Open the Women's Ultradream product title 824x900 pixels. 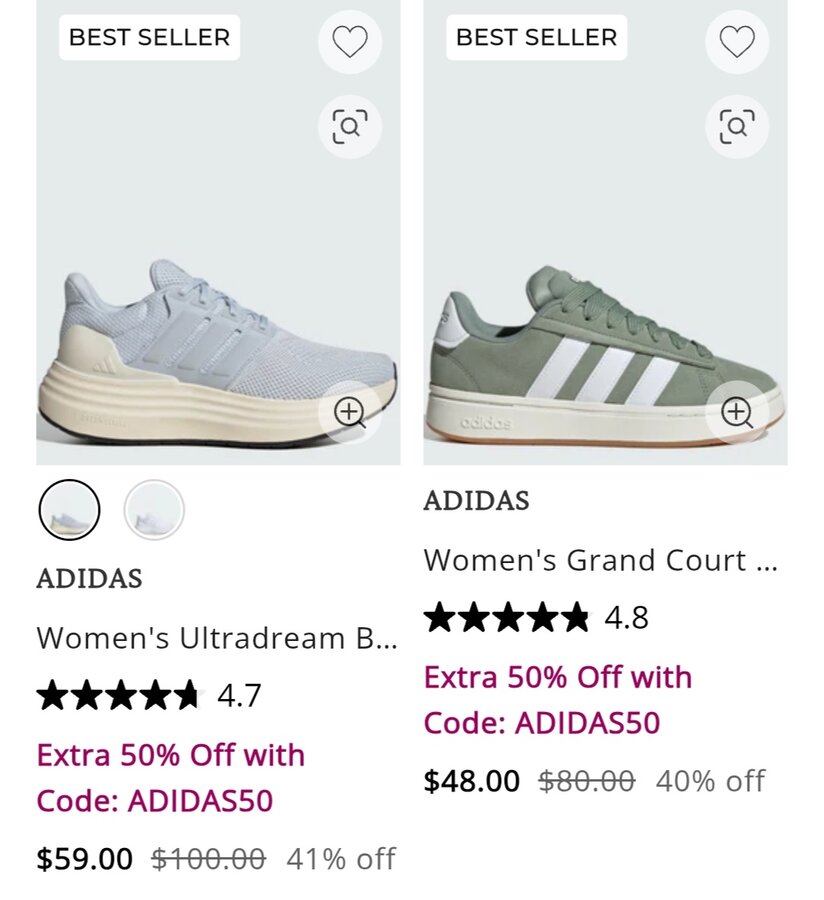tap(217, 637)
